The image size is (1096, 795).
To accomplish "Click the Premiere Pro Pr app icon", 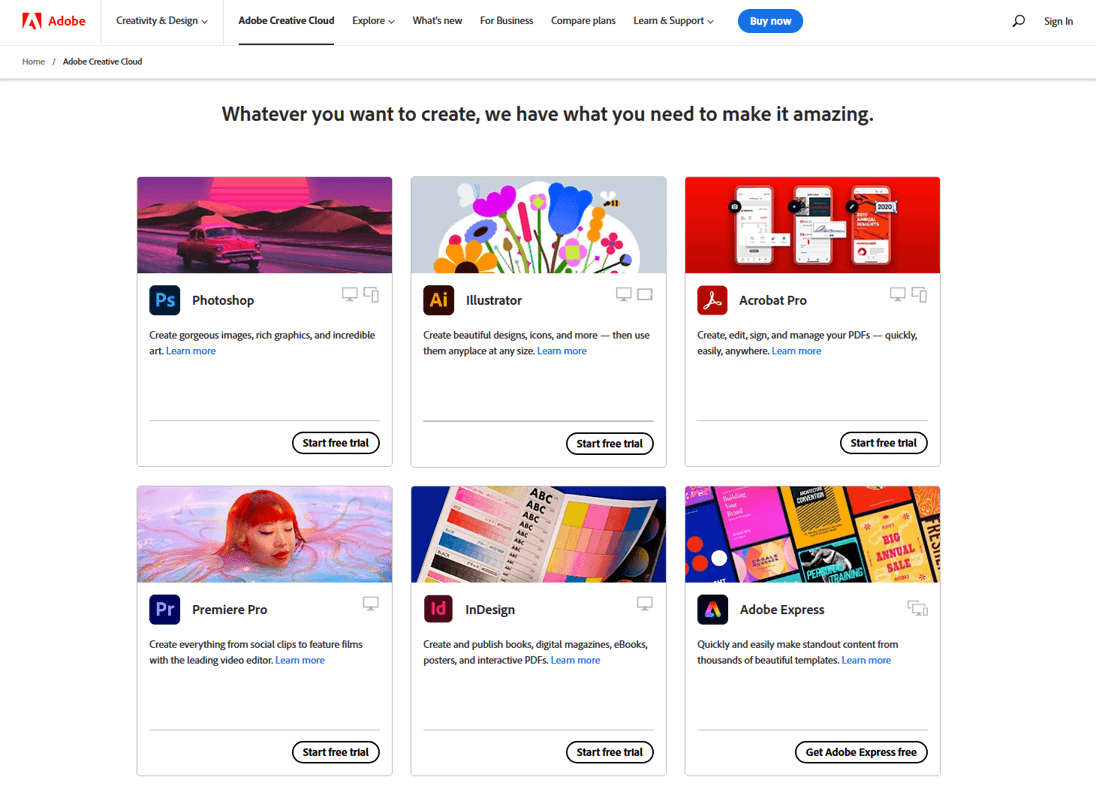I will point(165,609).
